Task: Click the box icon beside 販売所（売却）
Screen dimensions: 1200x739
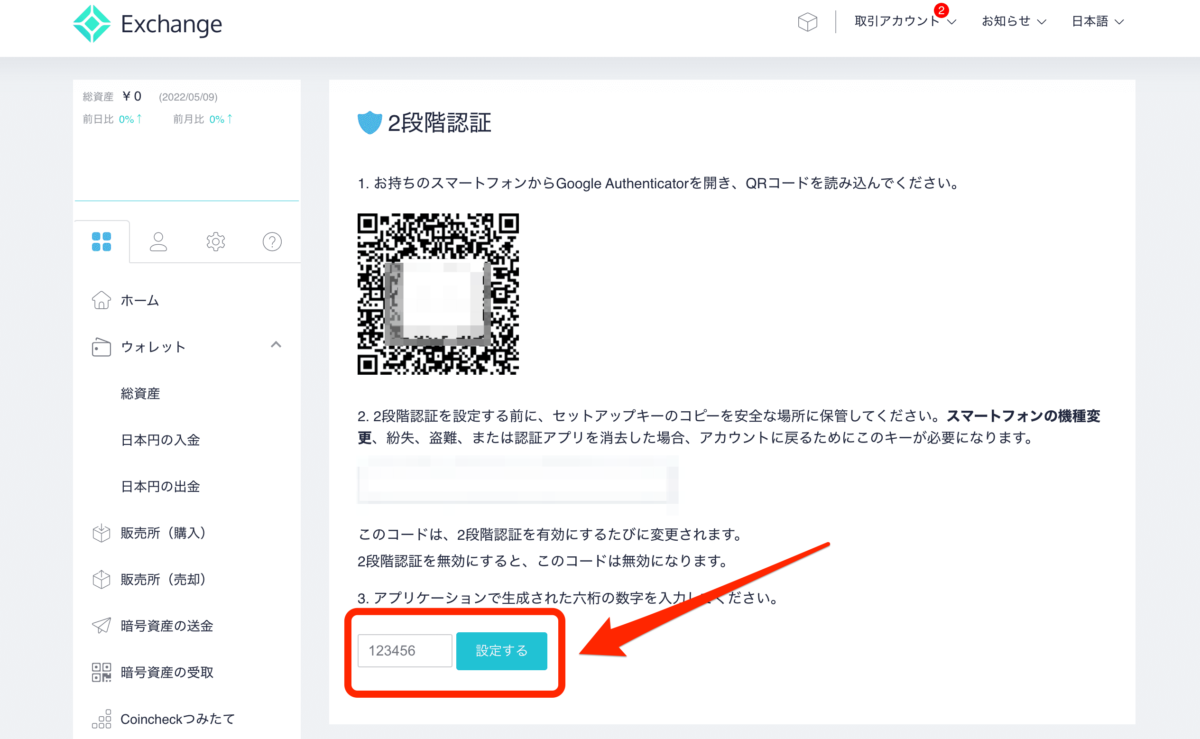Action: tap(101, 579)
